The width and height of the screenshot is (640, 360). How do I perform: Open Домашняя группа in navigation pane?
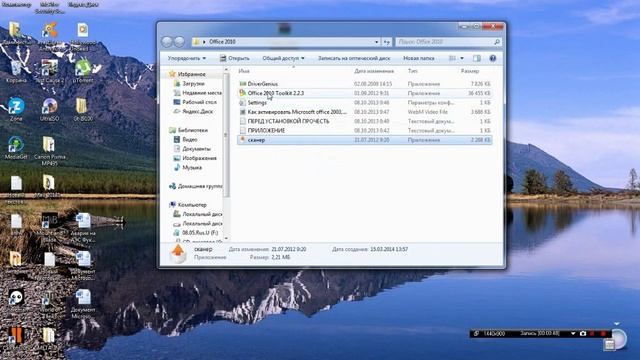pos(196,186)
